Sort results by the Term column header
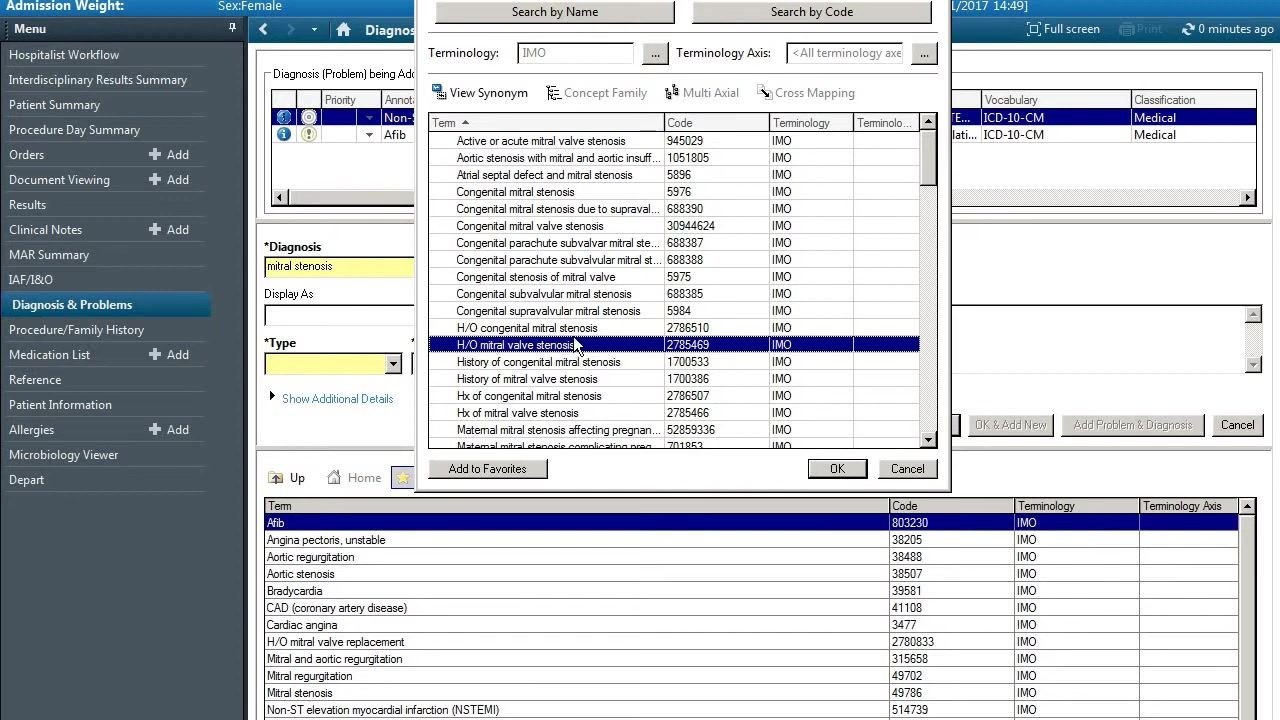The image size is (1280, 720). (x=546, y=123)
